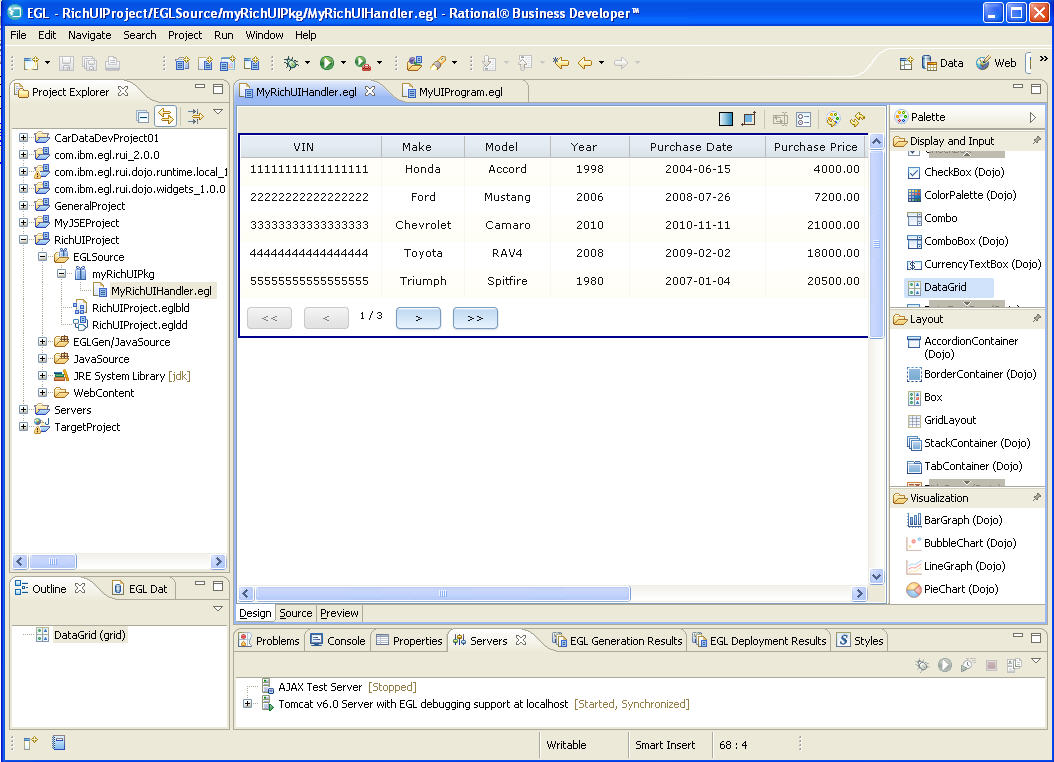
Task: Click the New wizard icon
Action: coord(31,63)
